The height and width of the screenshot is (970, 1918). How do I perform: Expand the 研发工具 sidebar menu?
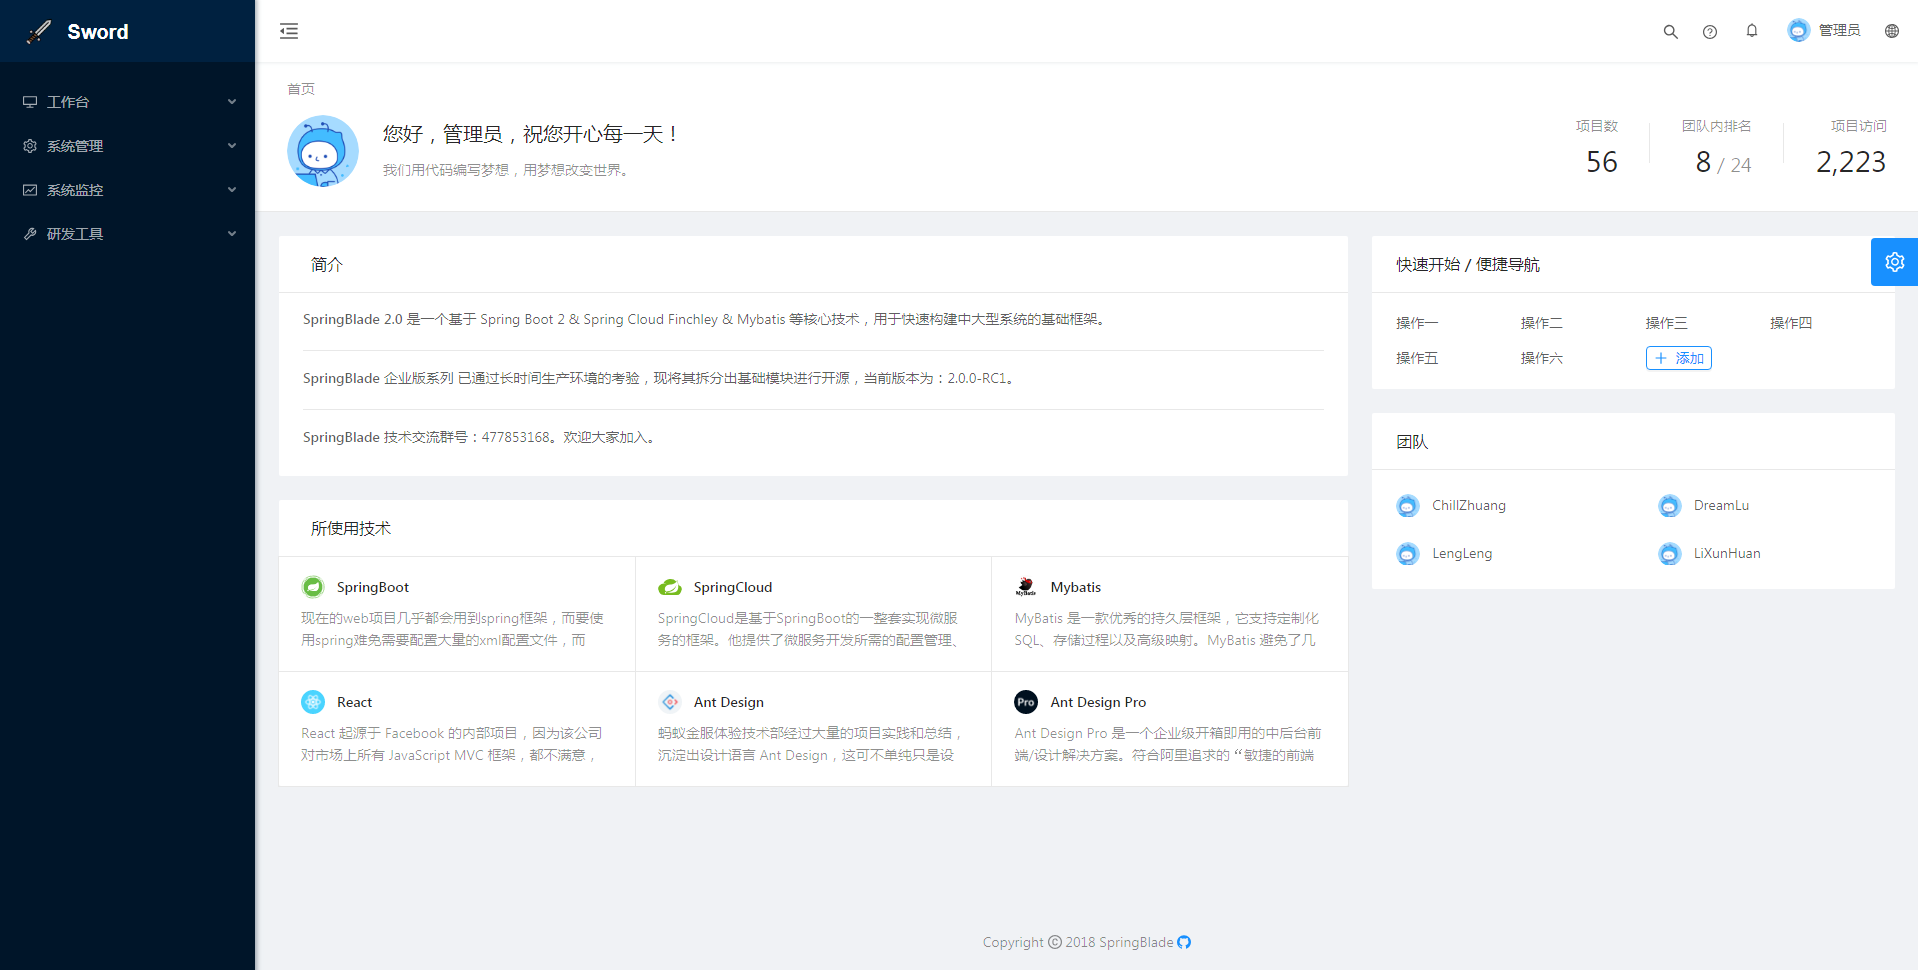[127, 234]
